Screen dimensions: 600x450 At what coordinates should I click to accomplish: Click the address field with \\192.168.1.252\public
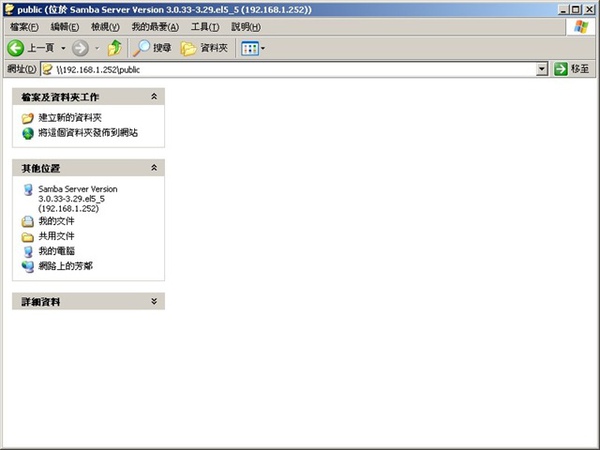tap(289, 69)
